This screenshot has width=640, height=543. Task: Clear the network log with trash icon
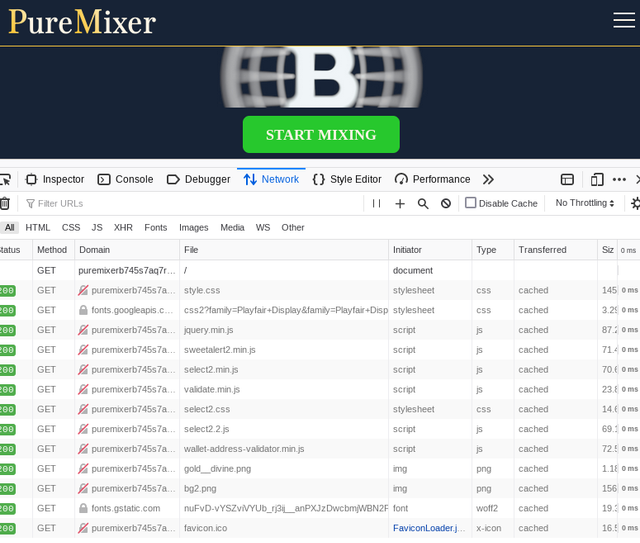pos(4,203)
